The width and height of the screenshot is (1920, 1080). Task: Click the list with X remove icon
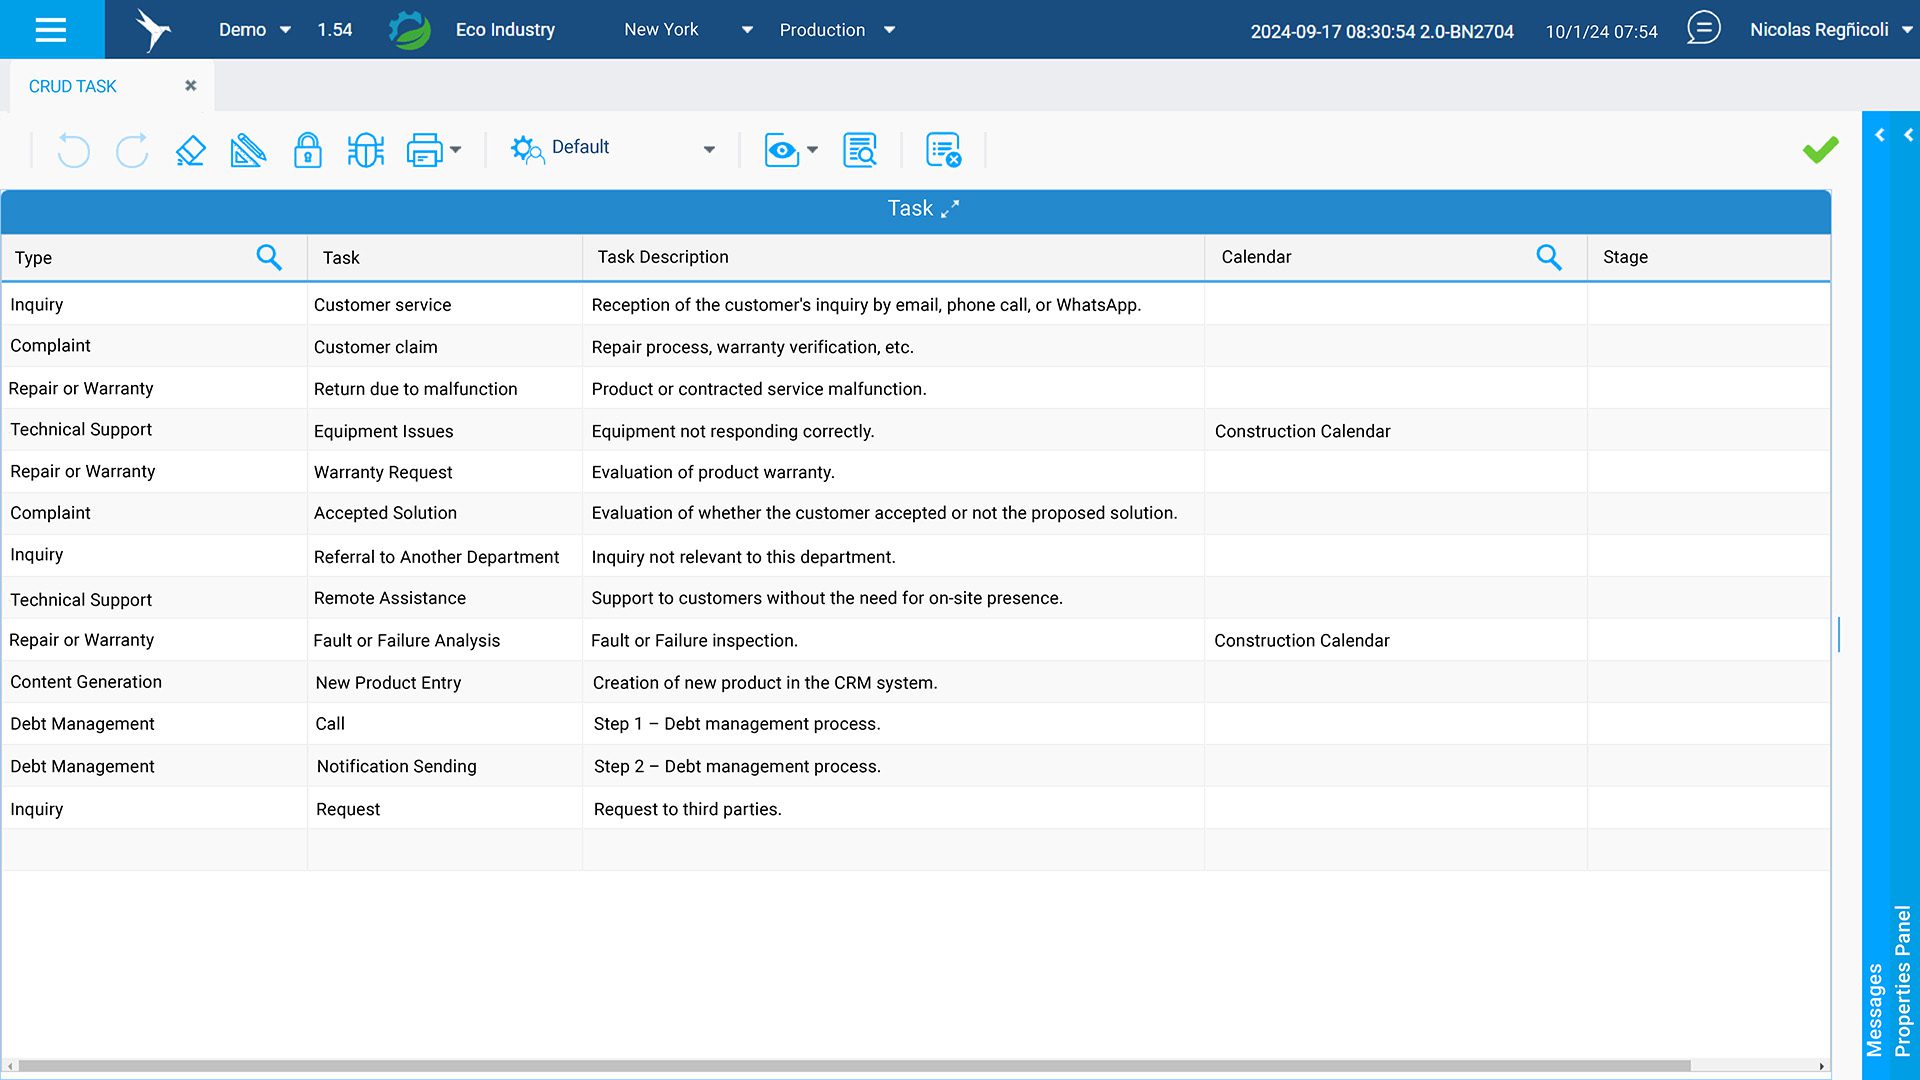pos(942,150)
